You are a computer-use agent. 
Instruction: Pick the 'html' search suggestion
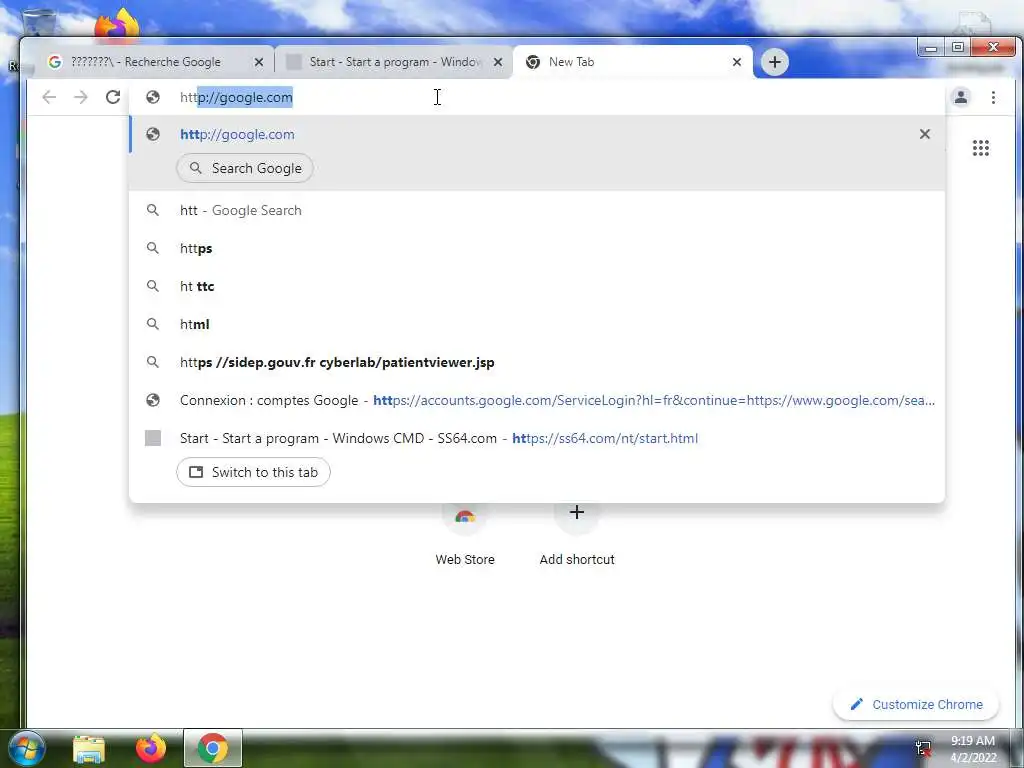(x=537, y=324)
